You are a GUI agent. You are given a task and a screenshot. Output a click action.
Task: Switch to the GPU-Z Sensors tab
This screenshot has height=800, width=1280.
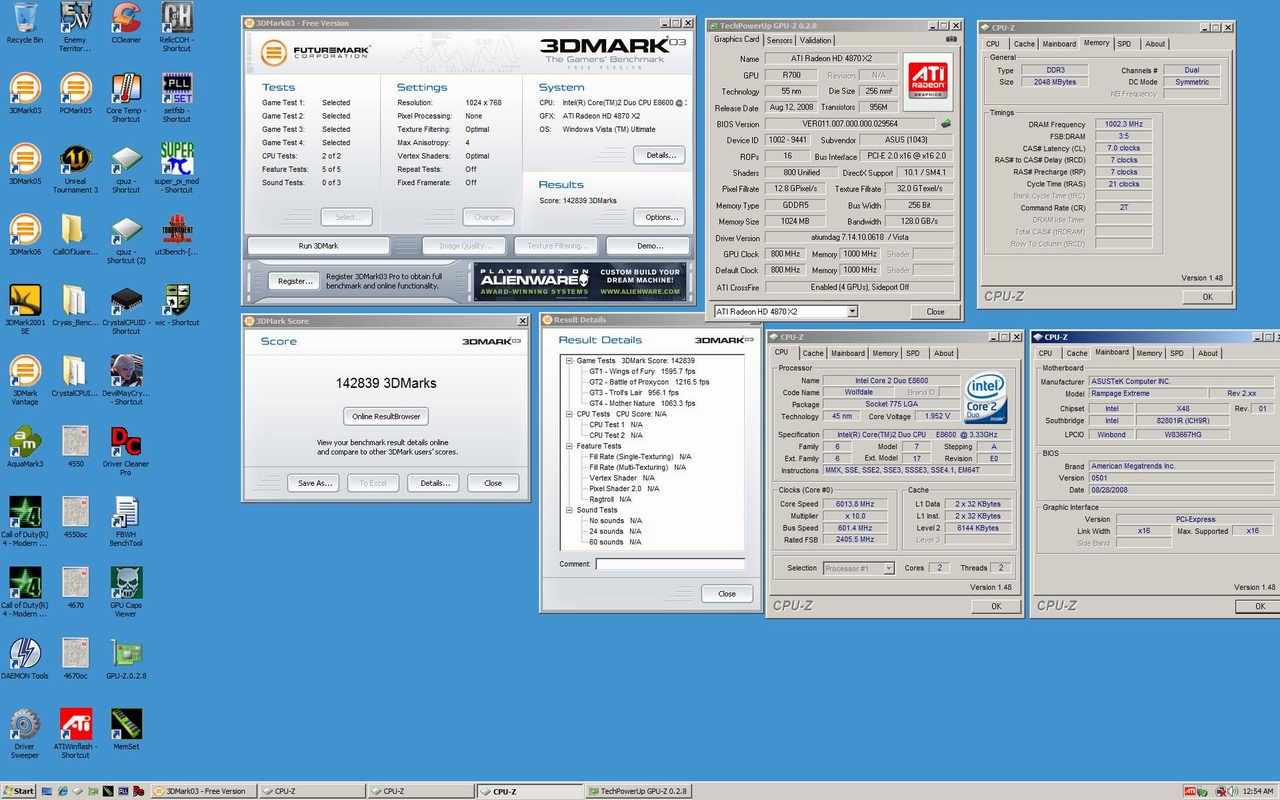pos(779,40)
